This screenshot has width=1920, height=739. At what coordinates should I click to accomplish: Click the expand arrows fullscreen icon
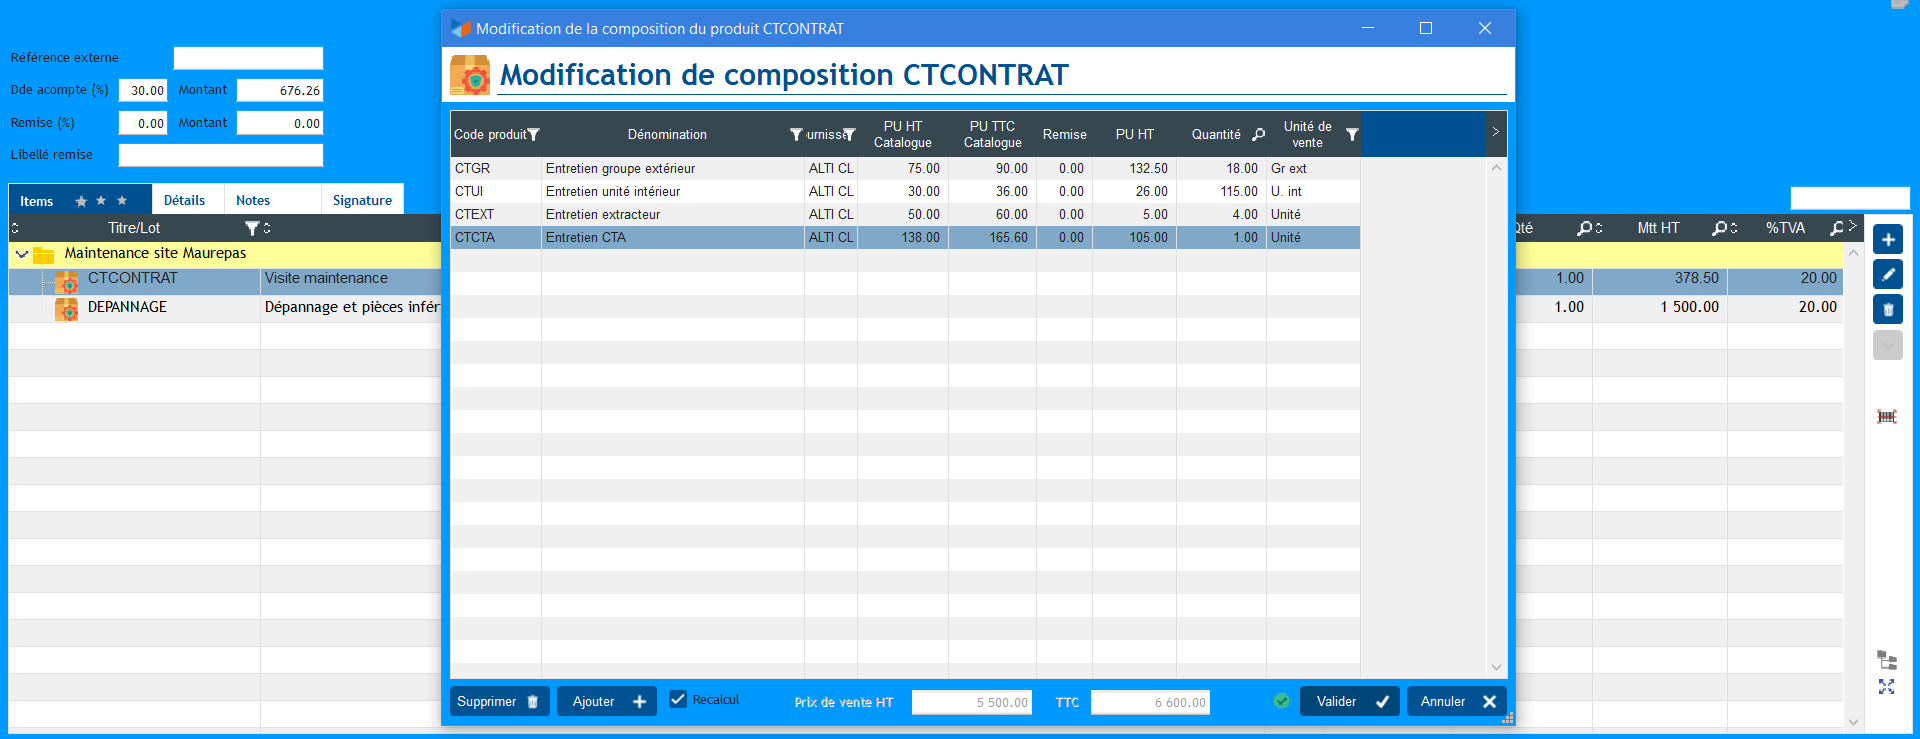coord(1886,687)
